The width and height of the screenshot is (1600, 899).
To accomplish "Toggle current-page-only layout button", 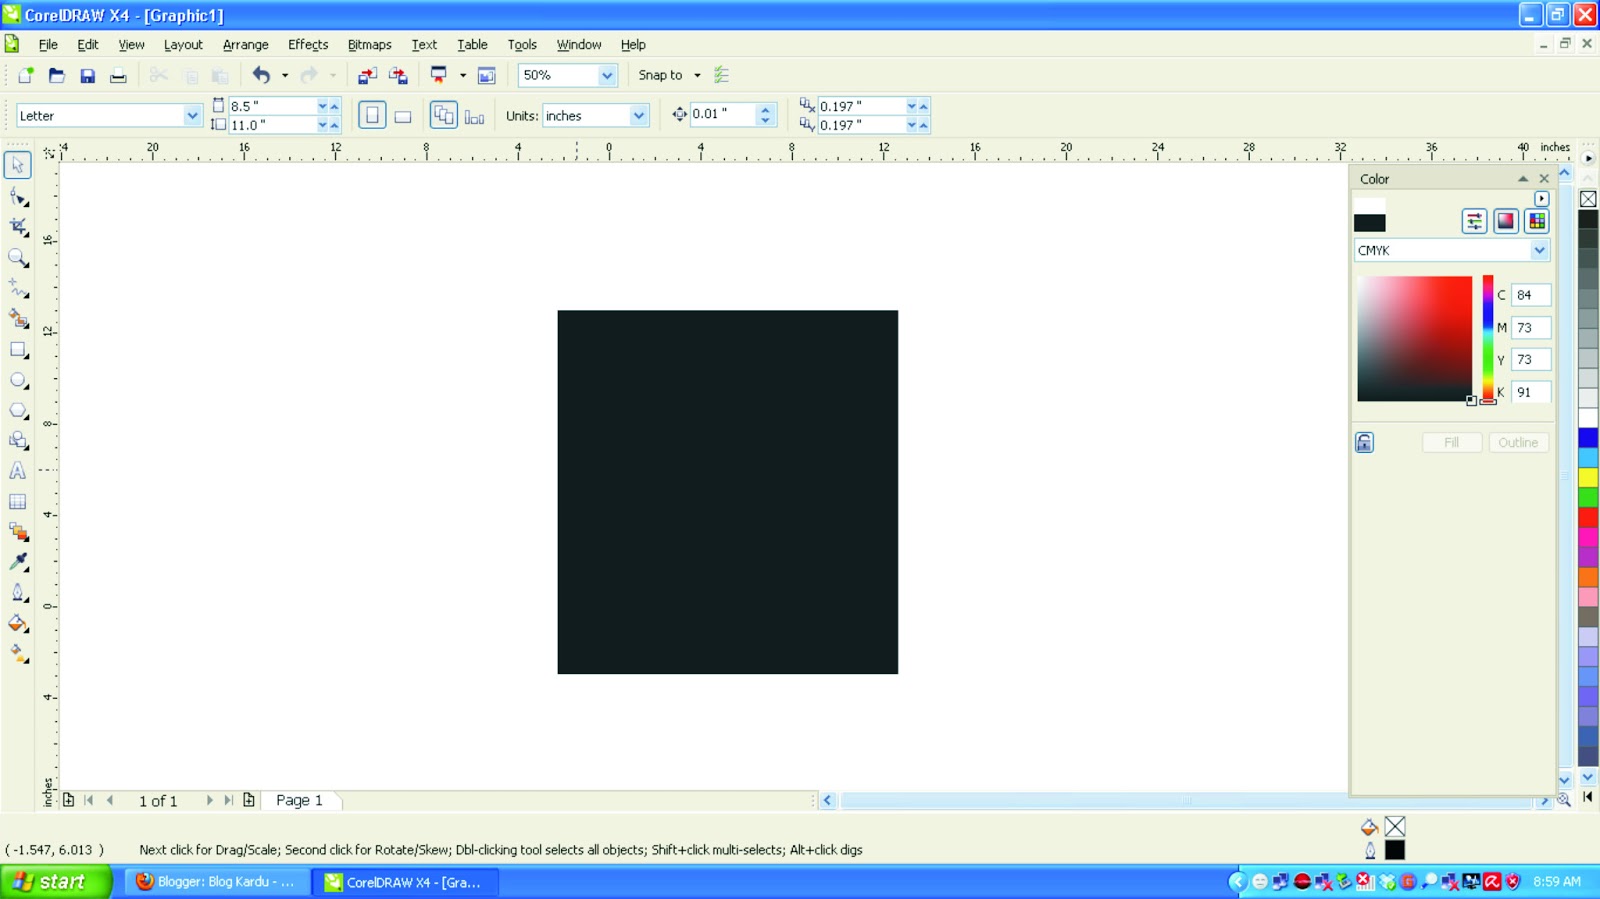I will (475, 116).
